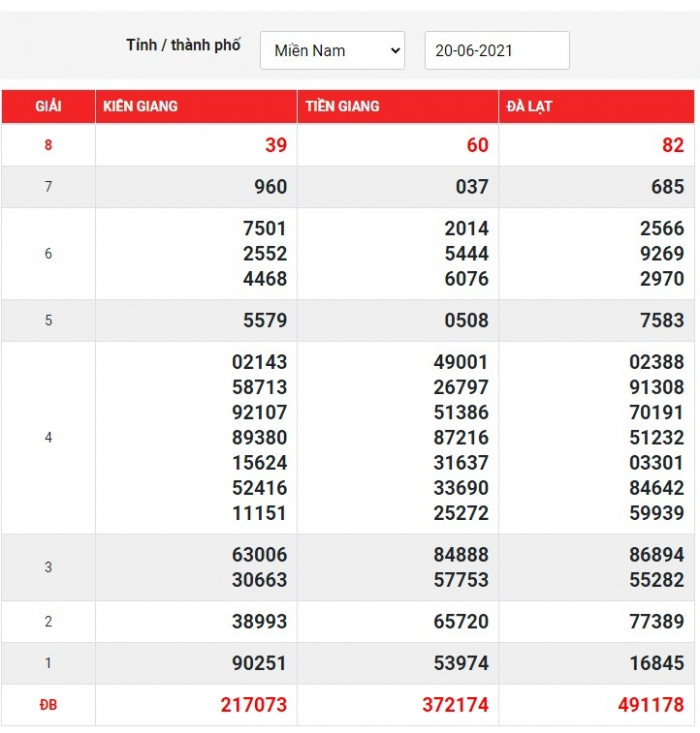The width and height of the screenshot is (700, 733).
Task: Click Kiên Giang first prize number 90251
Action: [x=259, y=663]
